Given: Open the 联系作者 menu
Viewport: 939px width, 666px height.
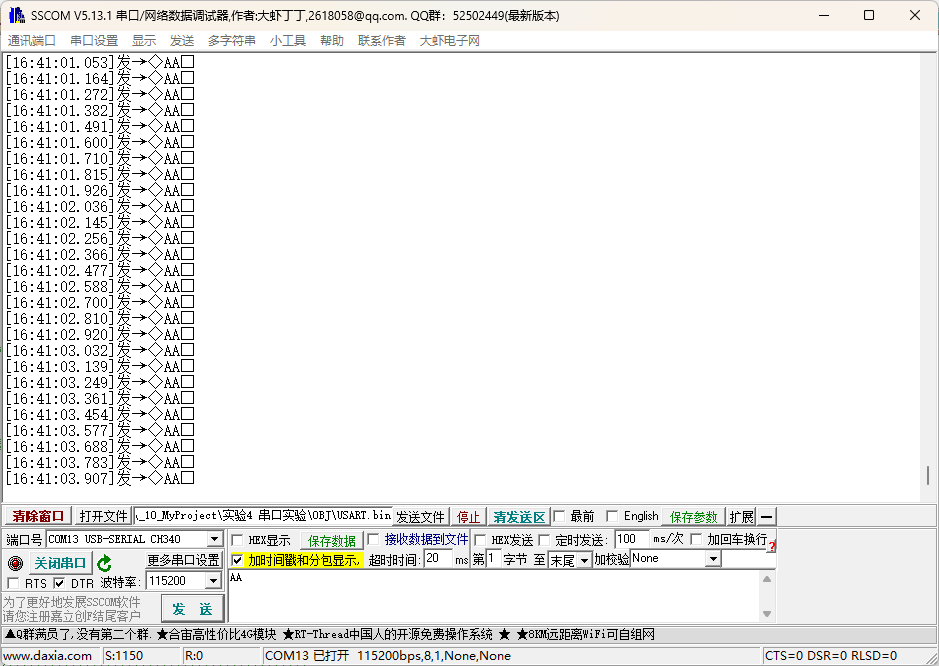Looking at the screenshot, I should click(381, 41).
